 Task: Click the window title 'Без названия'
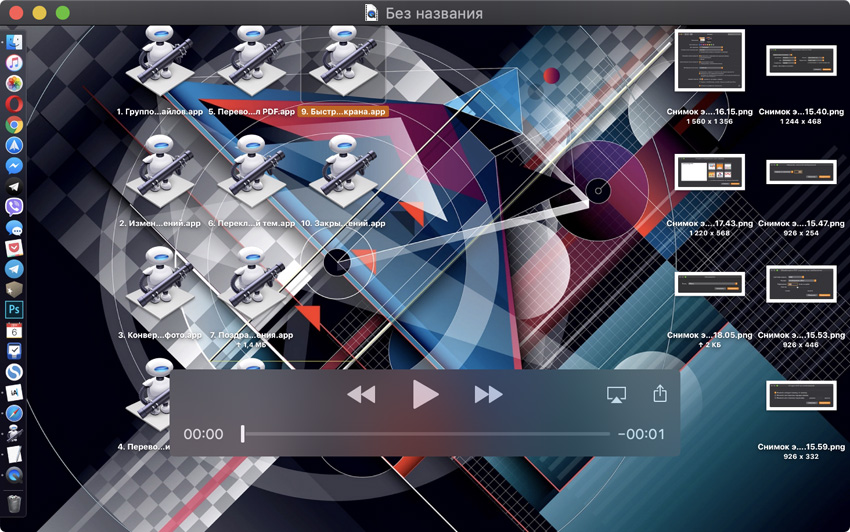[434, 13]
